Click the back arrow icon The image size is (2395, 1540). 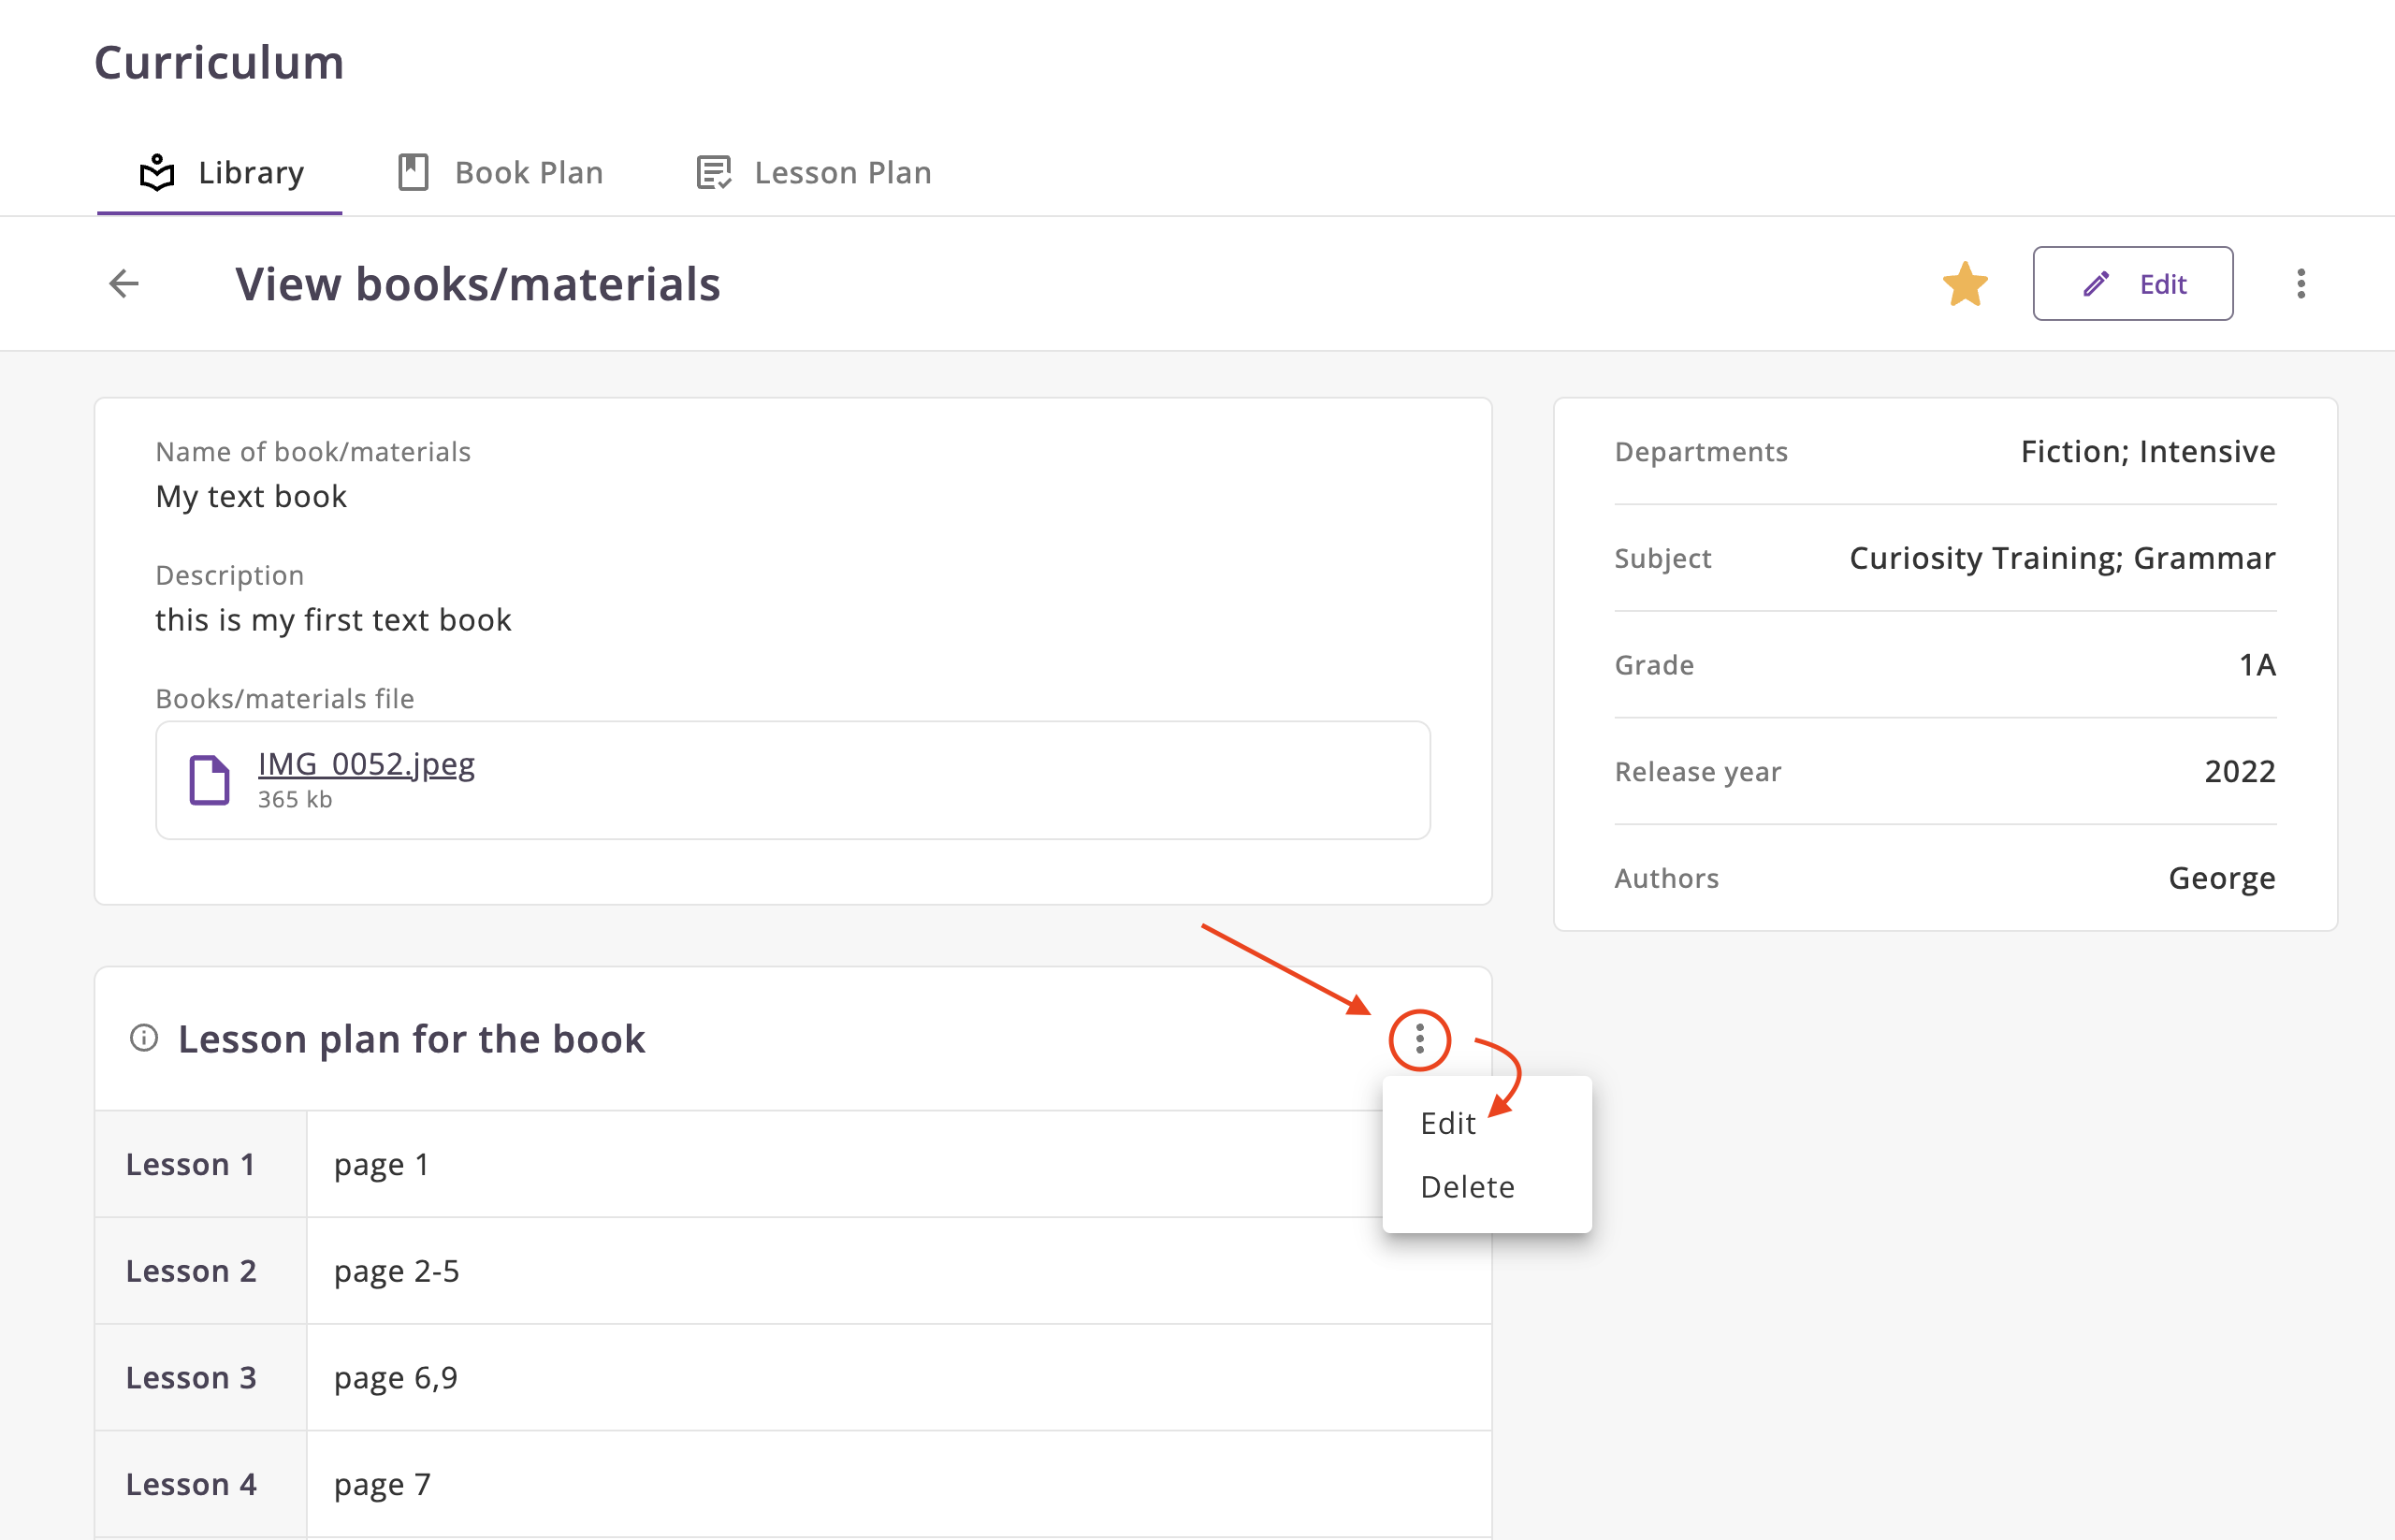[x=124, y=283]
